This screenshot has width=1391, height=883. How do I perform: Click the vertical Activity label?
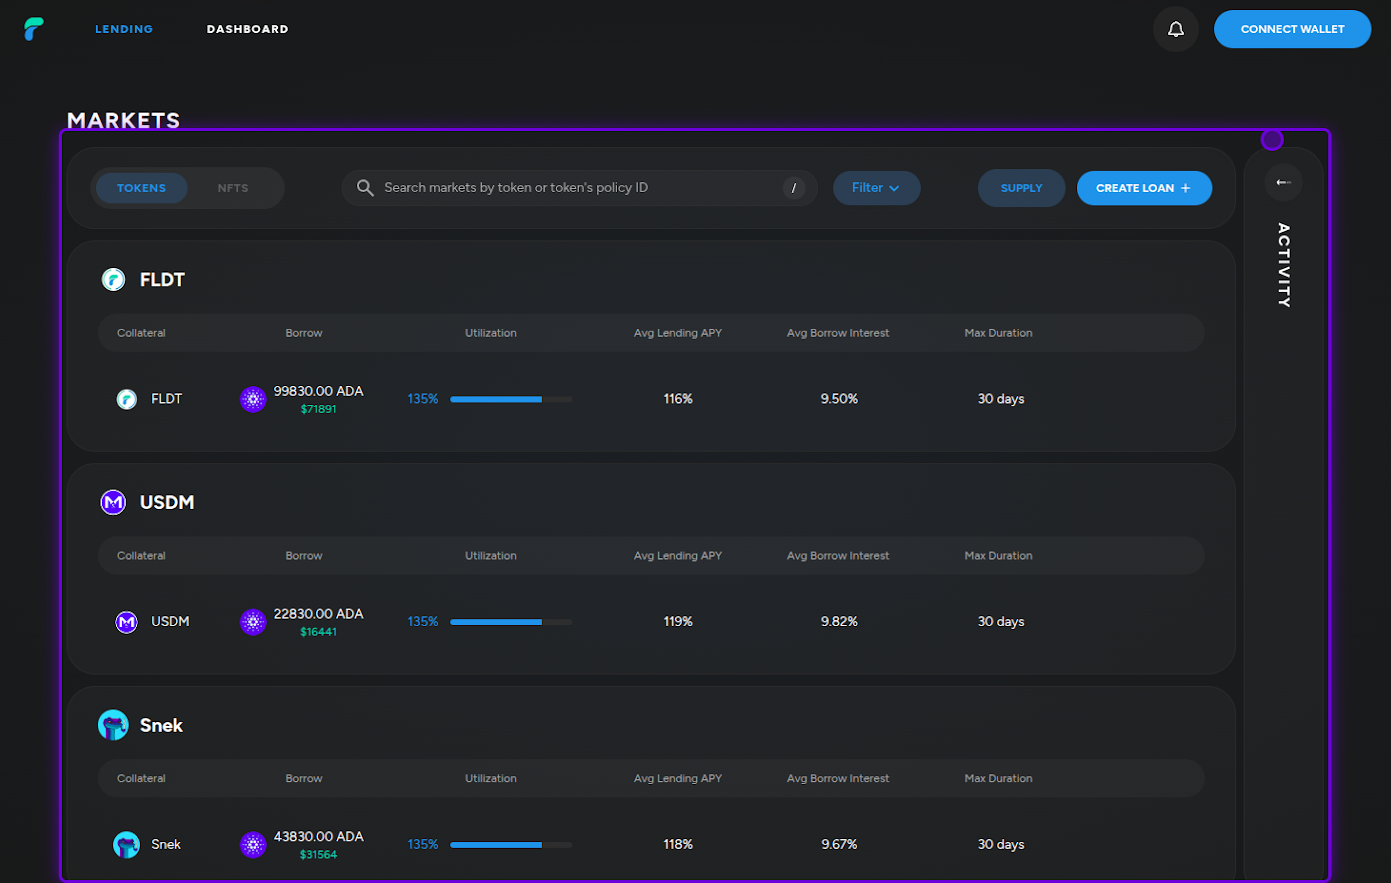point(1284,265)
